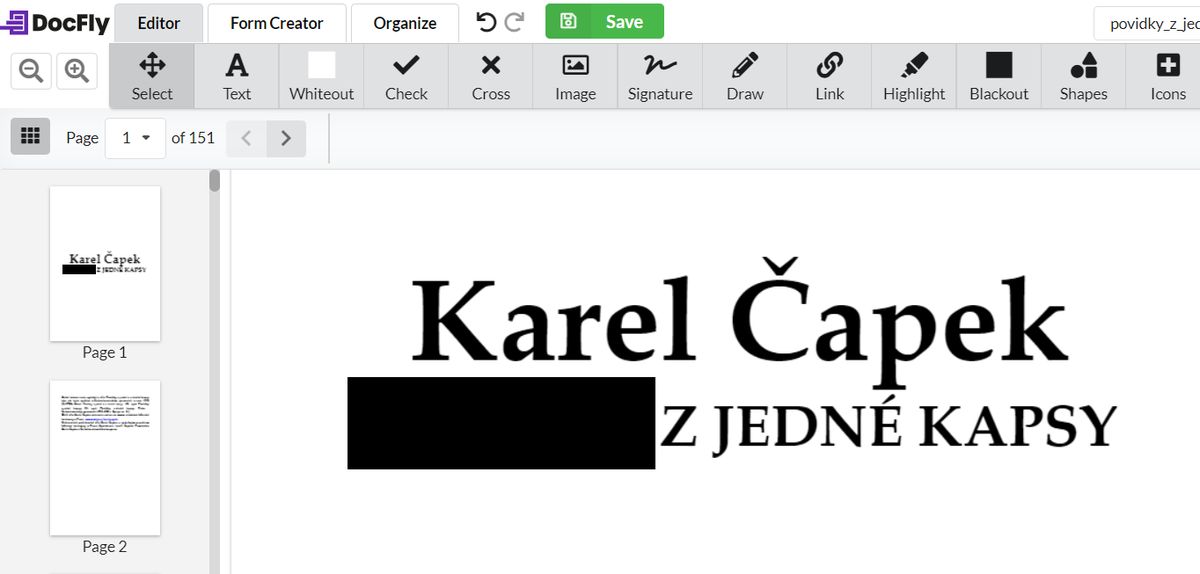Zoom out using the minus magnifier
Image resolution: width=1200 pixels, height=574 pixels.
point(31,71)
